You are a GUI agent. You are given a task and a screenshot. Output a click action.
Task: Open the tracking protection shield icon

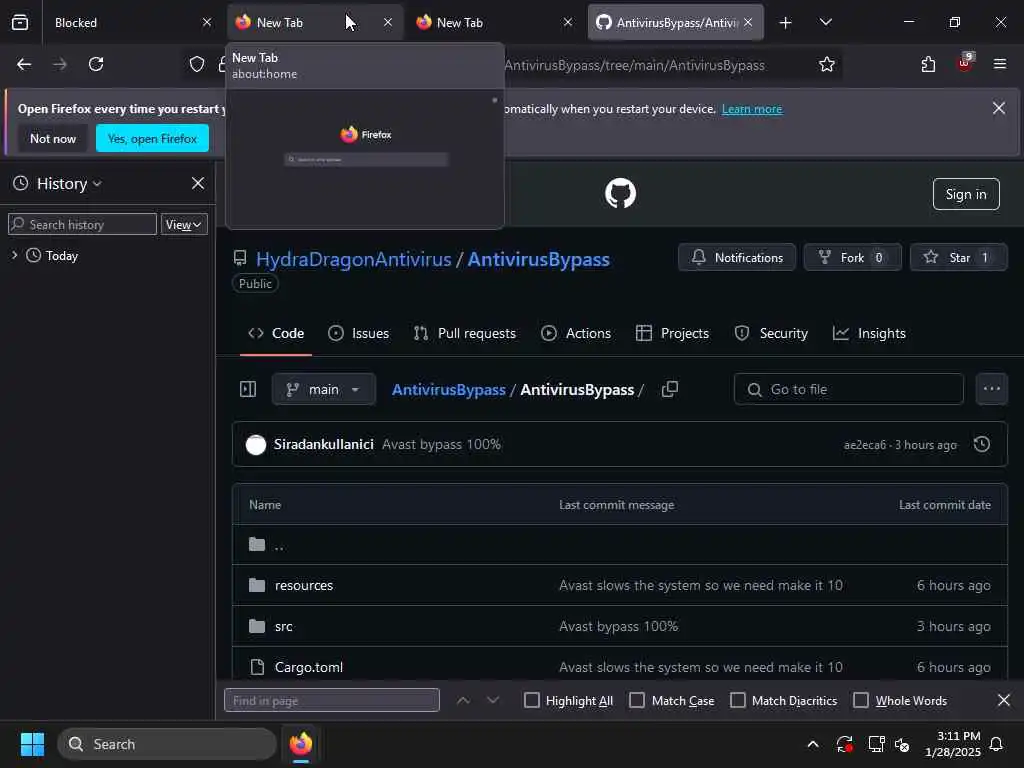pyautogui.click(x=197, y=64)
